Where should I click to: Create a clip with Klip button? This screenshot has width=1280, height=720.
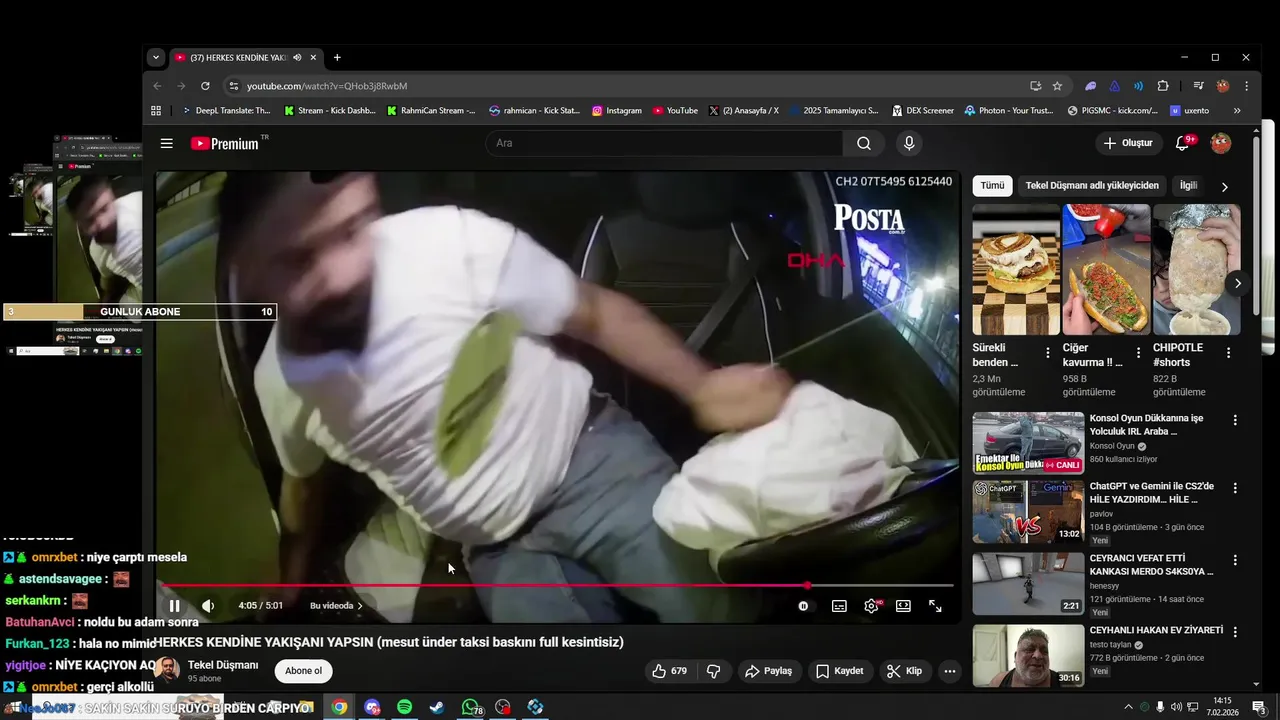[x=903, y=671]
